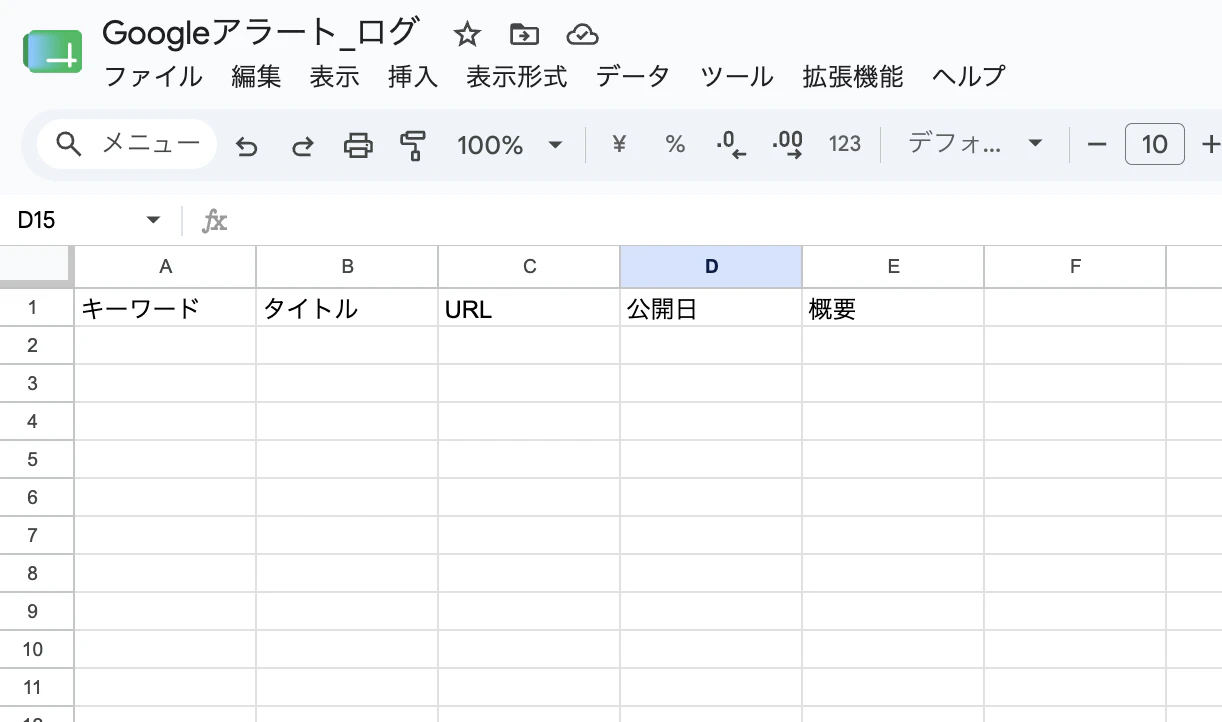Image resolution: width=1222 pixels, height=722 pixels.
Task: Increase decimal places
Action: click(788, 145)
